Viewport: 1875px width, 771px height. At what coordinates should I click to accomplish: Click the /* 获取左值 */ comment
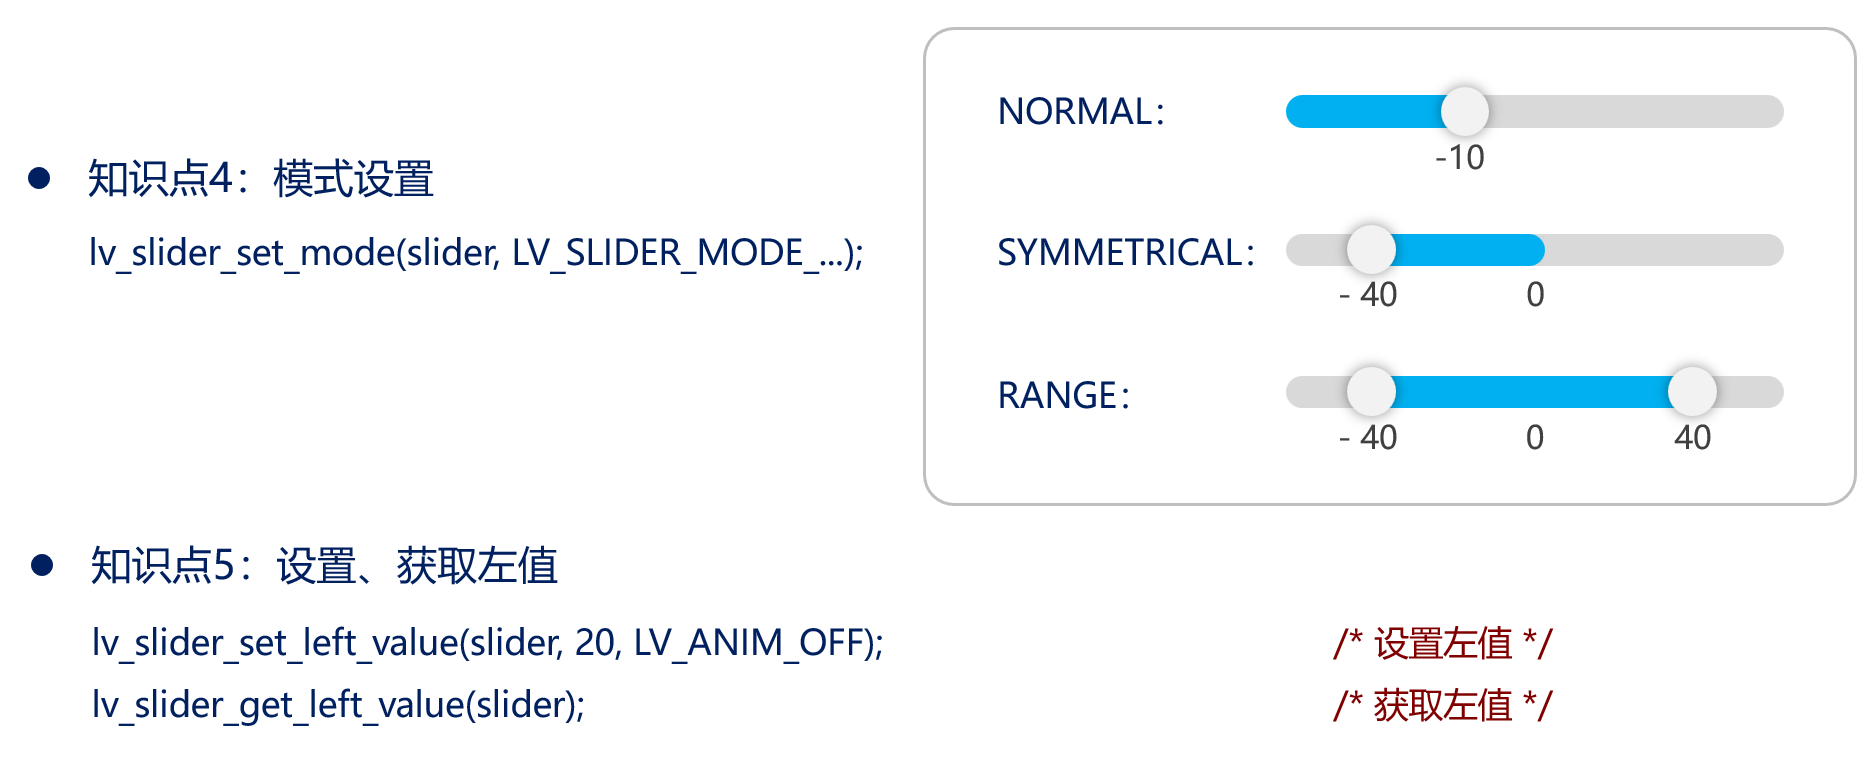(1442, 705)
